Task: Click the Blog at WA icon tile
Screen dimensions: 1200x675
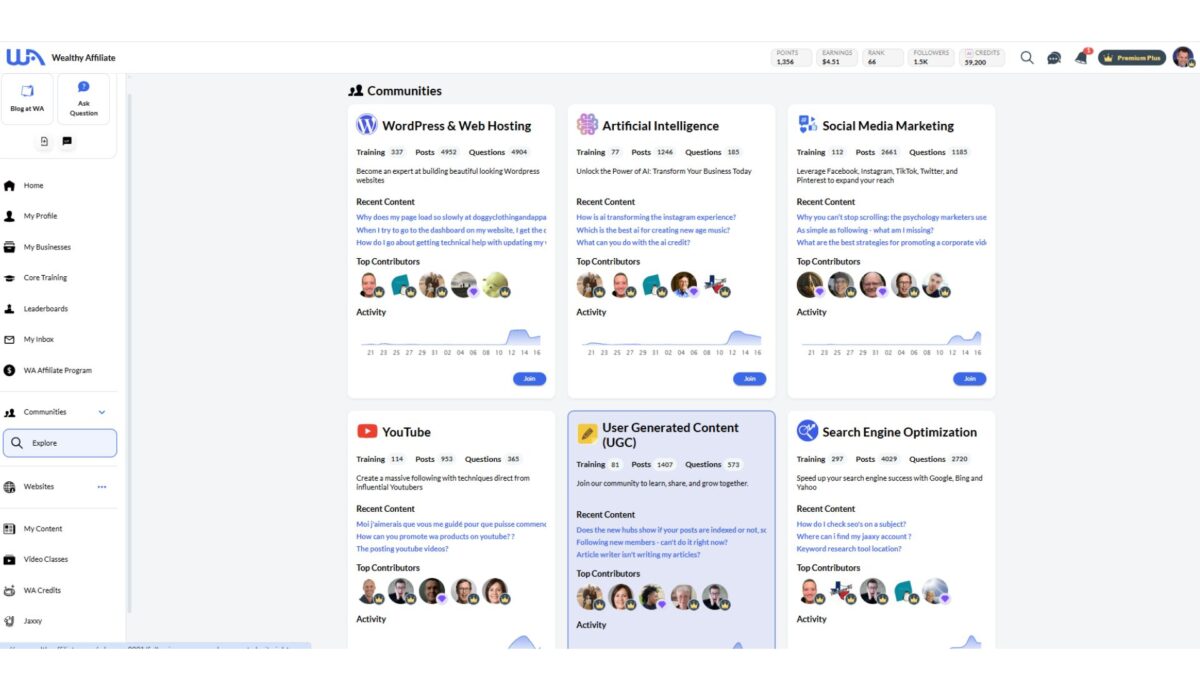Action: coord(27,98)
